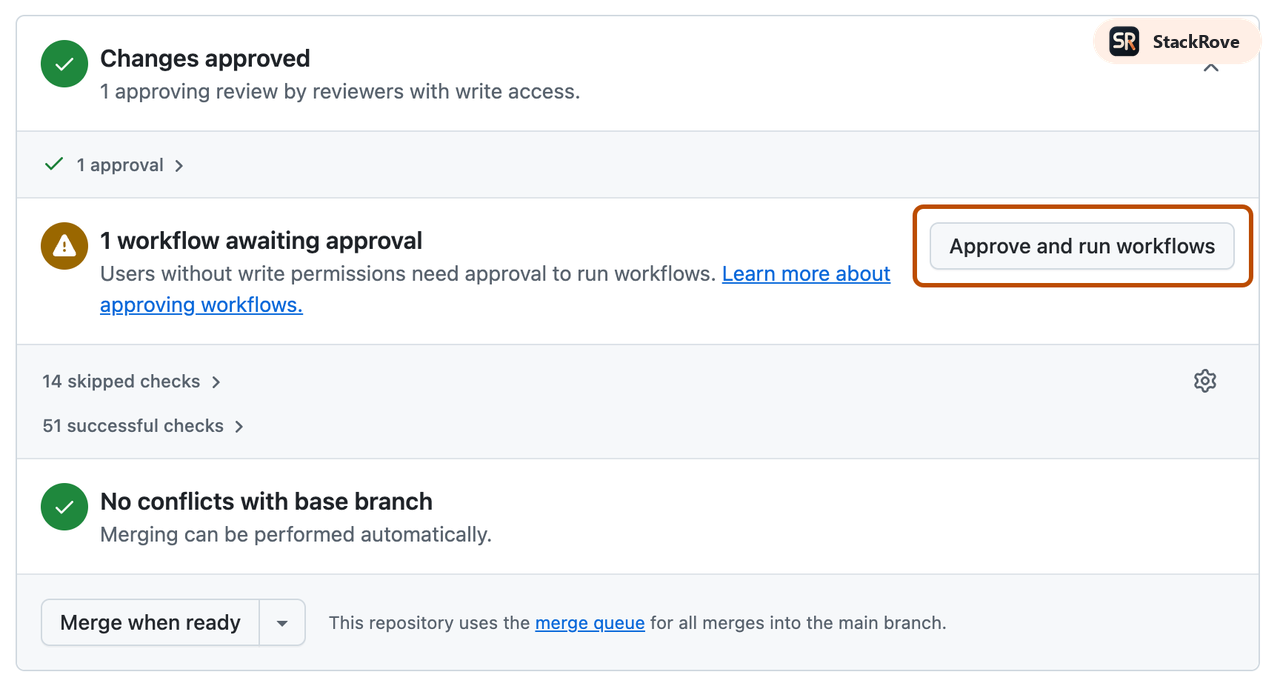Click the yellow workflow warning triangle icon

[63, 245]
